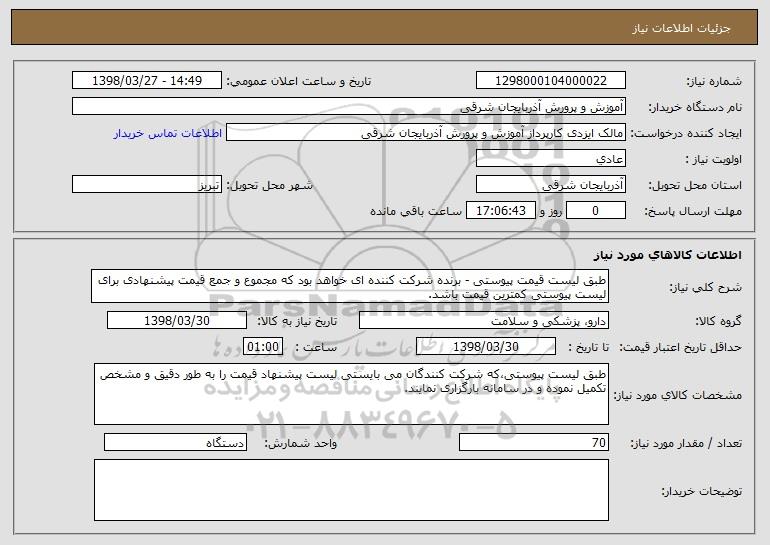Image resolution: width=770 pixels, height=545 pixels.
Task: Click the واحد شمارش field دستگاه
Action: (175, 443)
